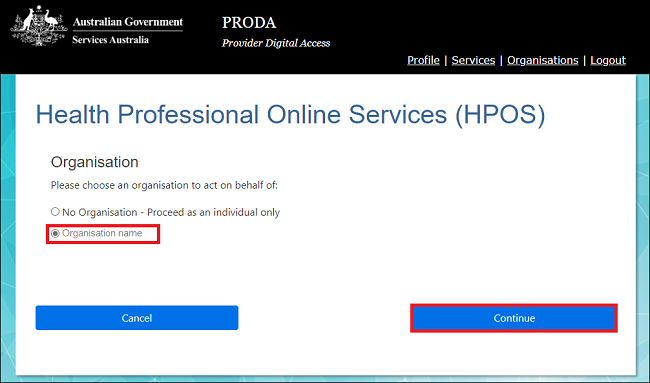
Task: Click the Services Australia text in header
Action: [110, 40]
